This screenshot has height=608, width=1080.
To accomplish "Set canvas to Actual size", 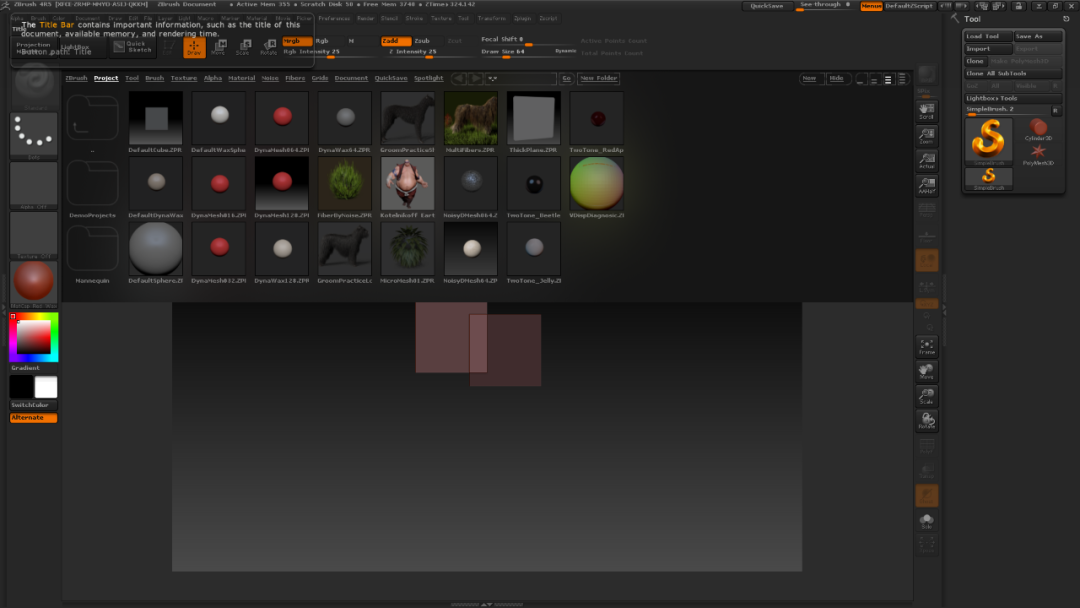I will (x=926, y=160).
